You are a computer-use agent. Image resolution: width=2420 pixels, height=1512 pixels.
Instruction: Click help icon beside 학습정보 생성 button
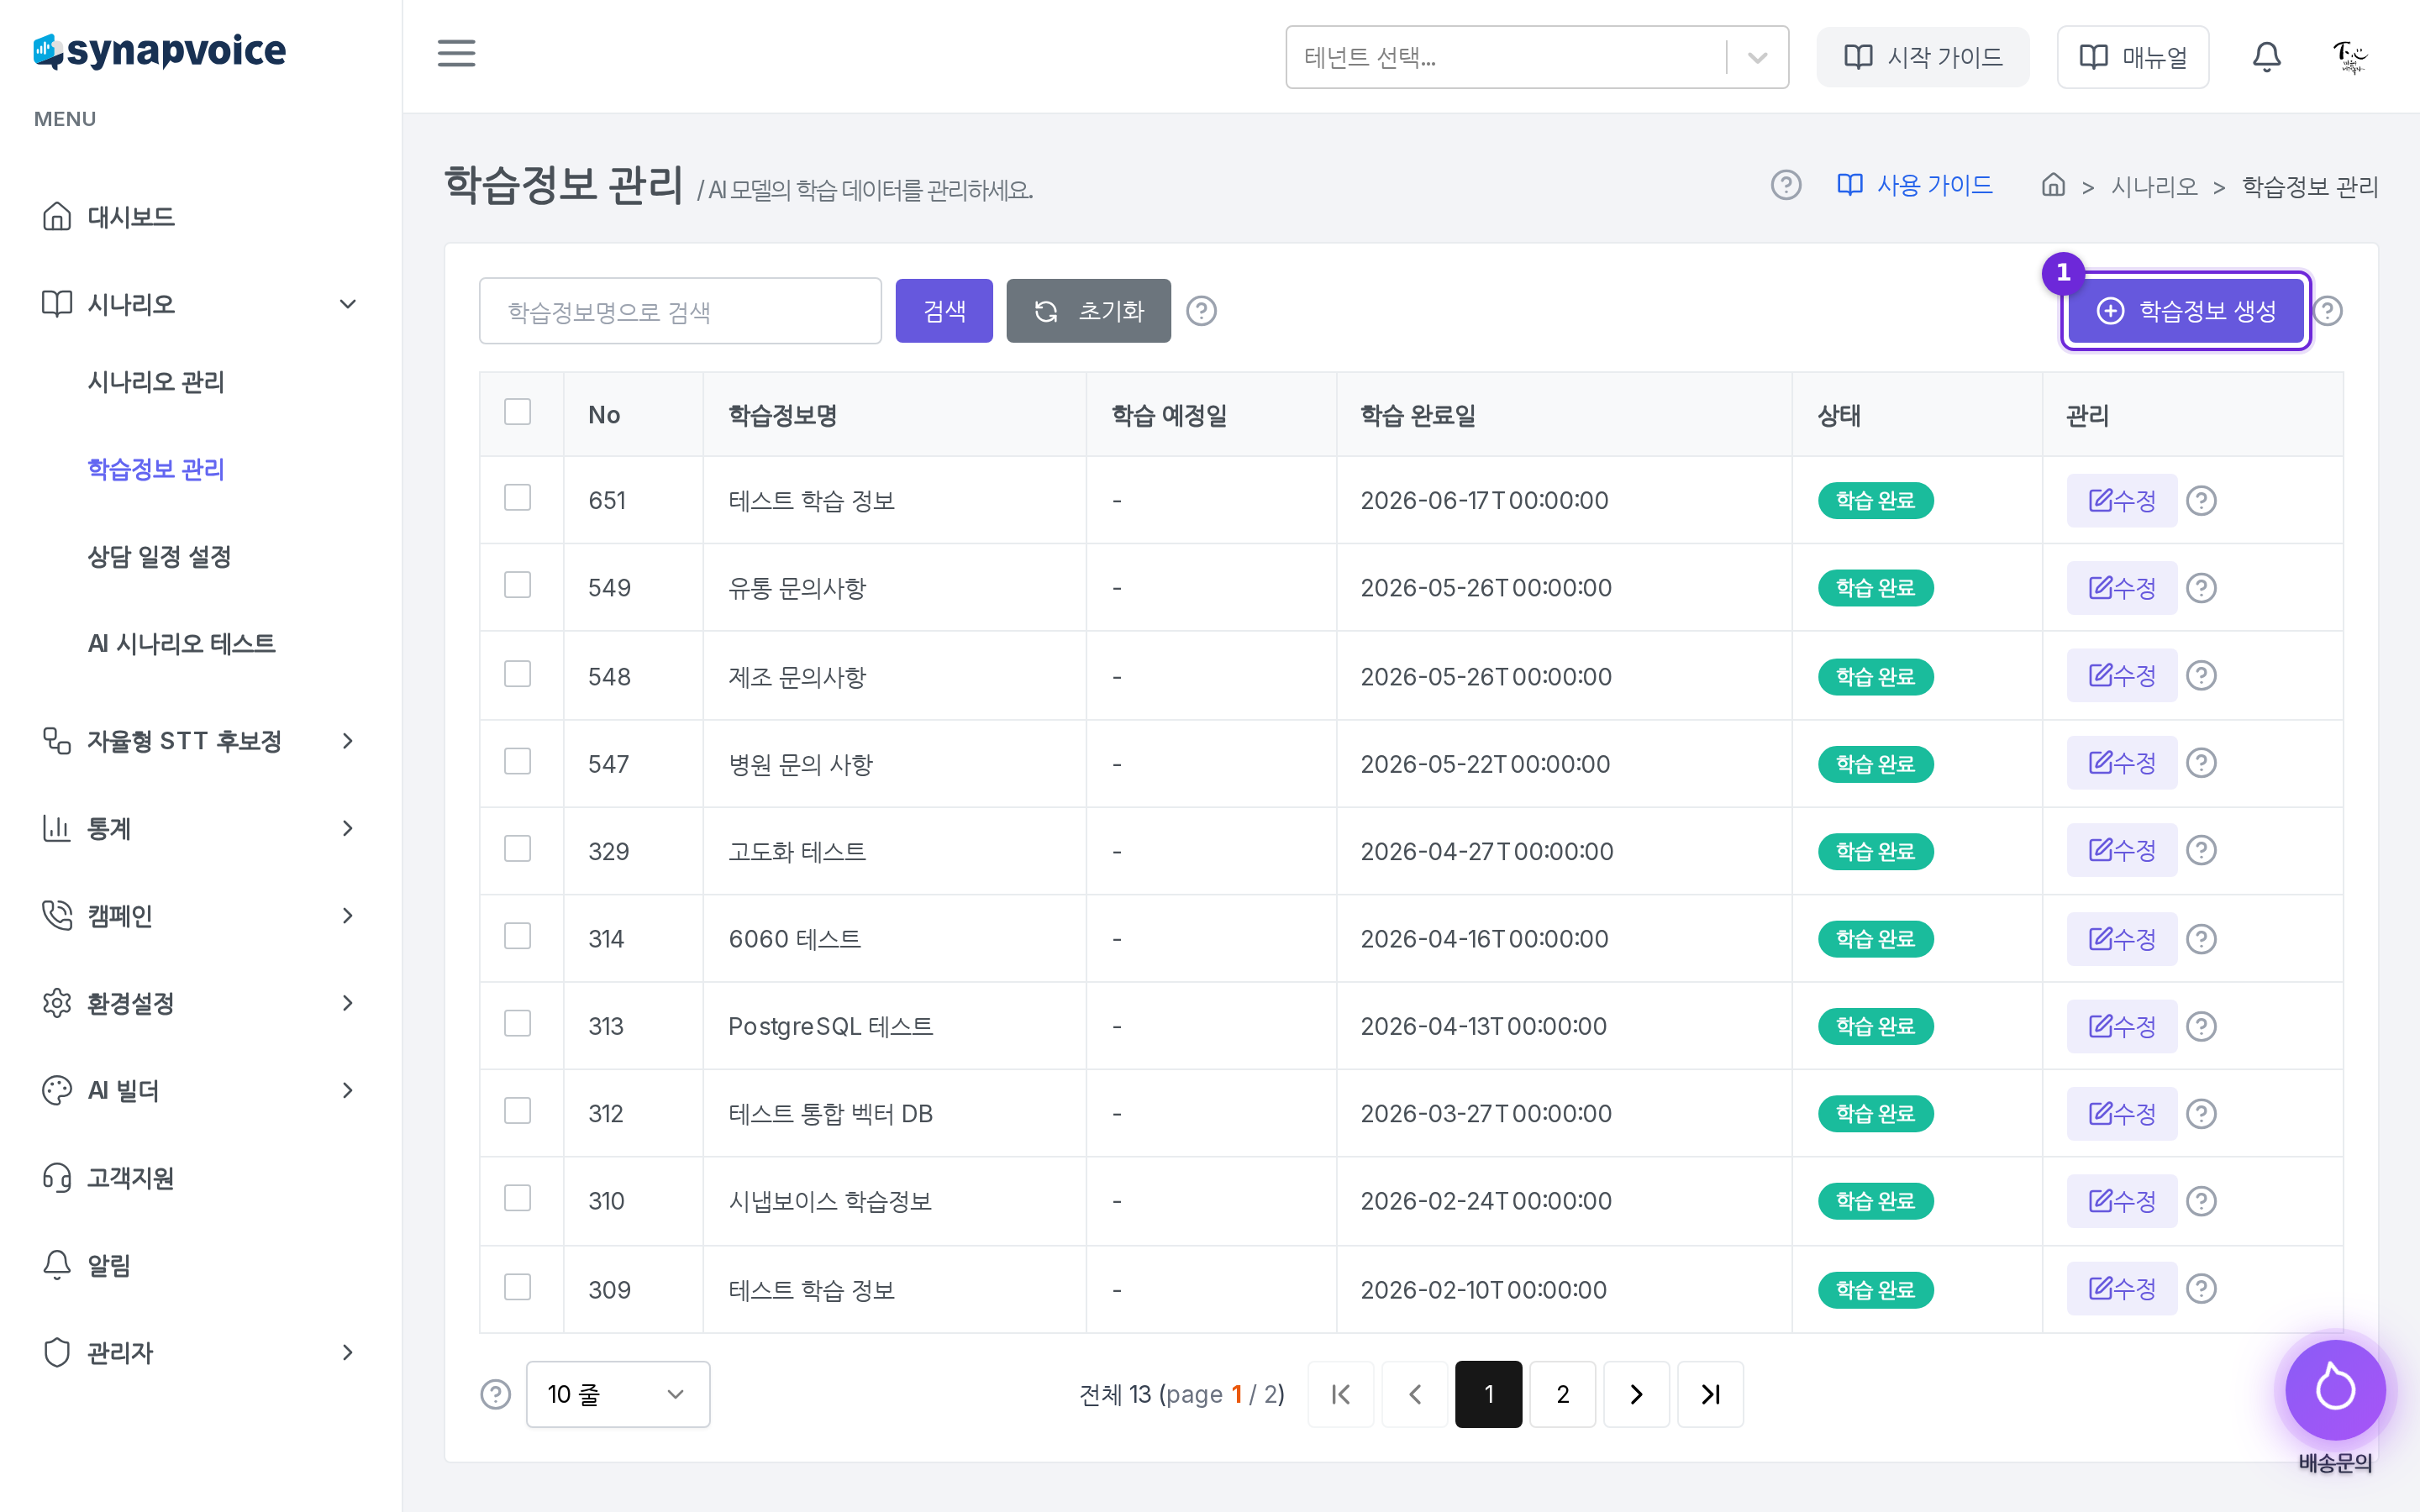coord(2328,311)
